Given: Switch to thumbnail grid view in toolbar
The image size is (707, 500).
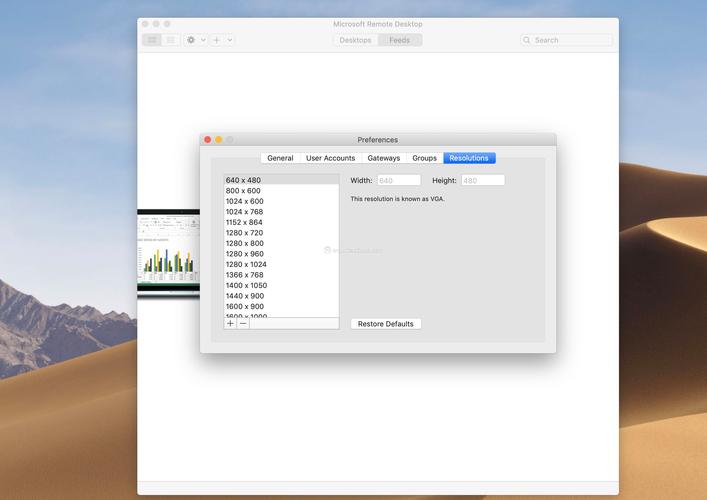Looking at the screenshot, I should [x=152, y=40].
